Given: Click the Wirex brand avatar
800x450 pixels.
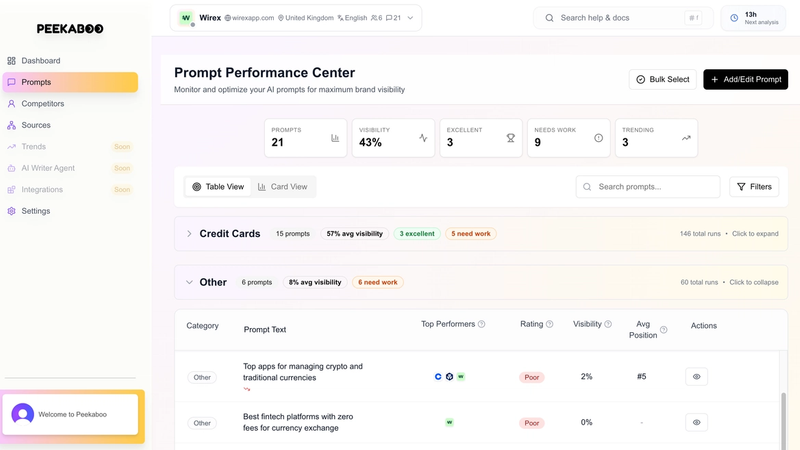Looking at the screenshot, I should tap(186, 18).
